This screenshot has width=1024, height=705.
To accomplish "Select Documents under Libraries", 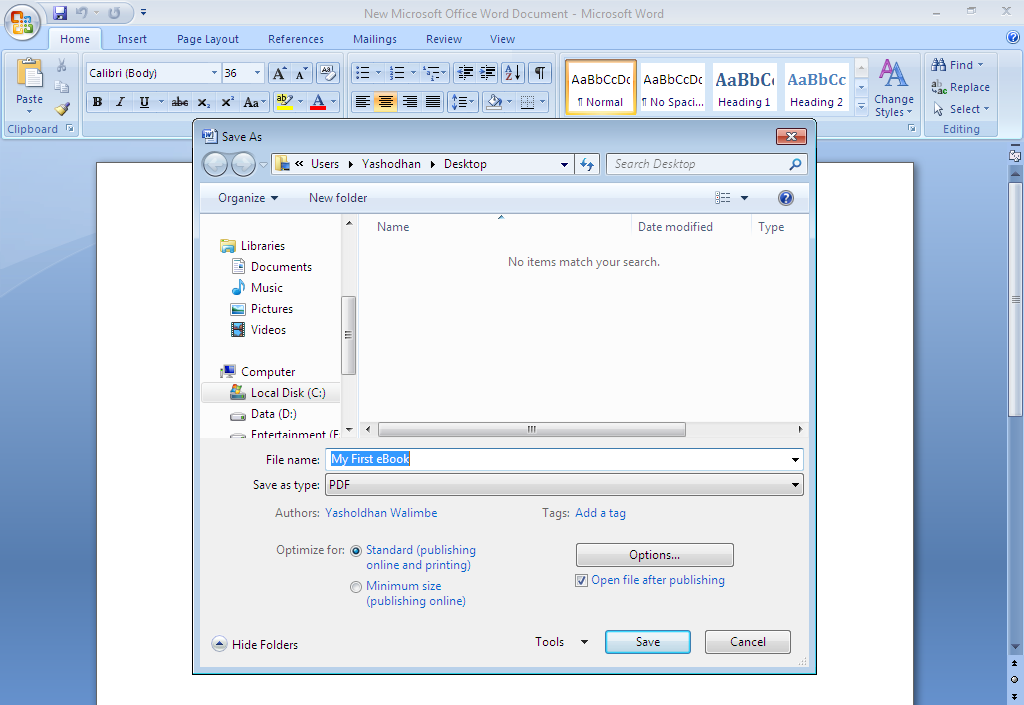I will tap(281, 267).
